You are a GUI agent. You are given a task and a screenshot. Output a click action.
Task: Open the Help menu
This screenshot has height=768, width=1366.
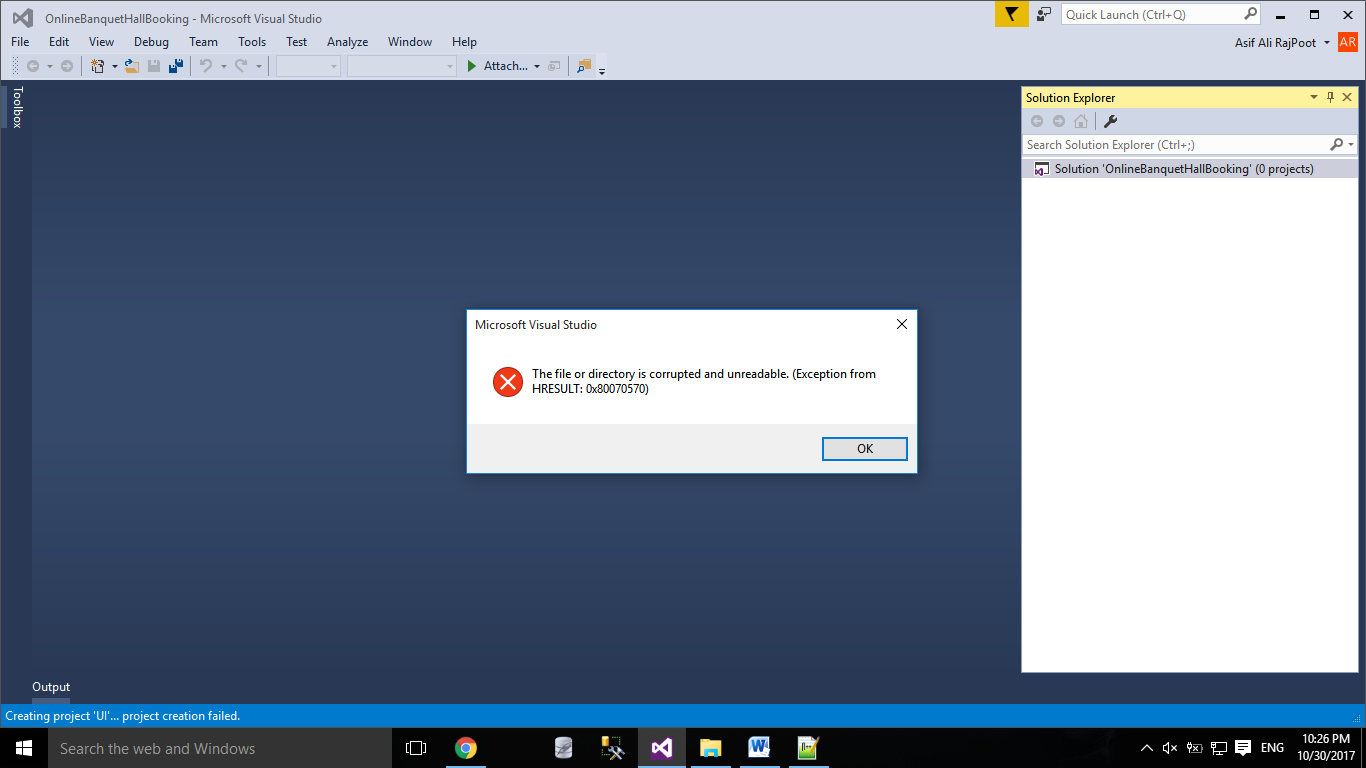point(464,42)
